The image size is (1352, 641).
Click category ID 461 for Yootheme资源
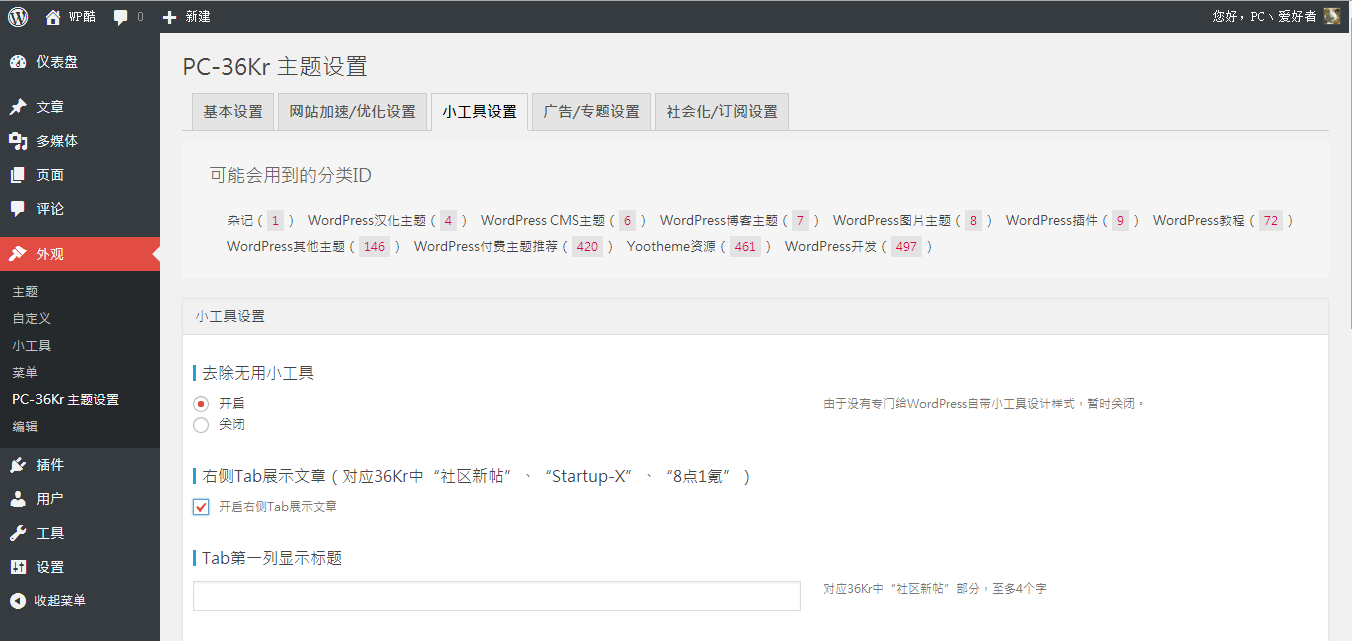(x=746, y=247)
